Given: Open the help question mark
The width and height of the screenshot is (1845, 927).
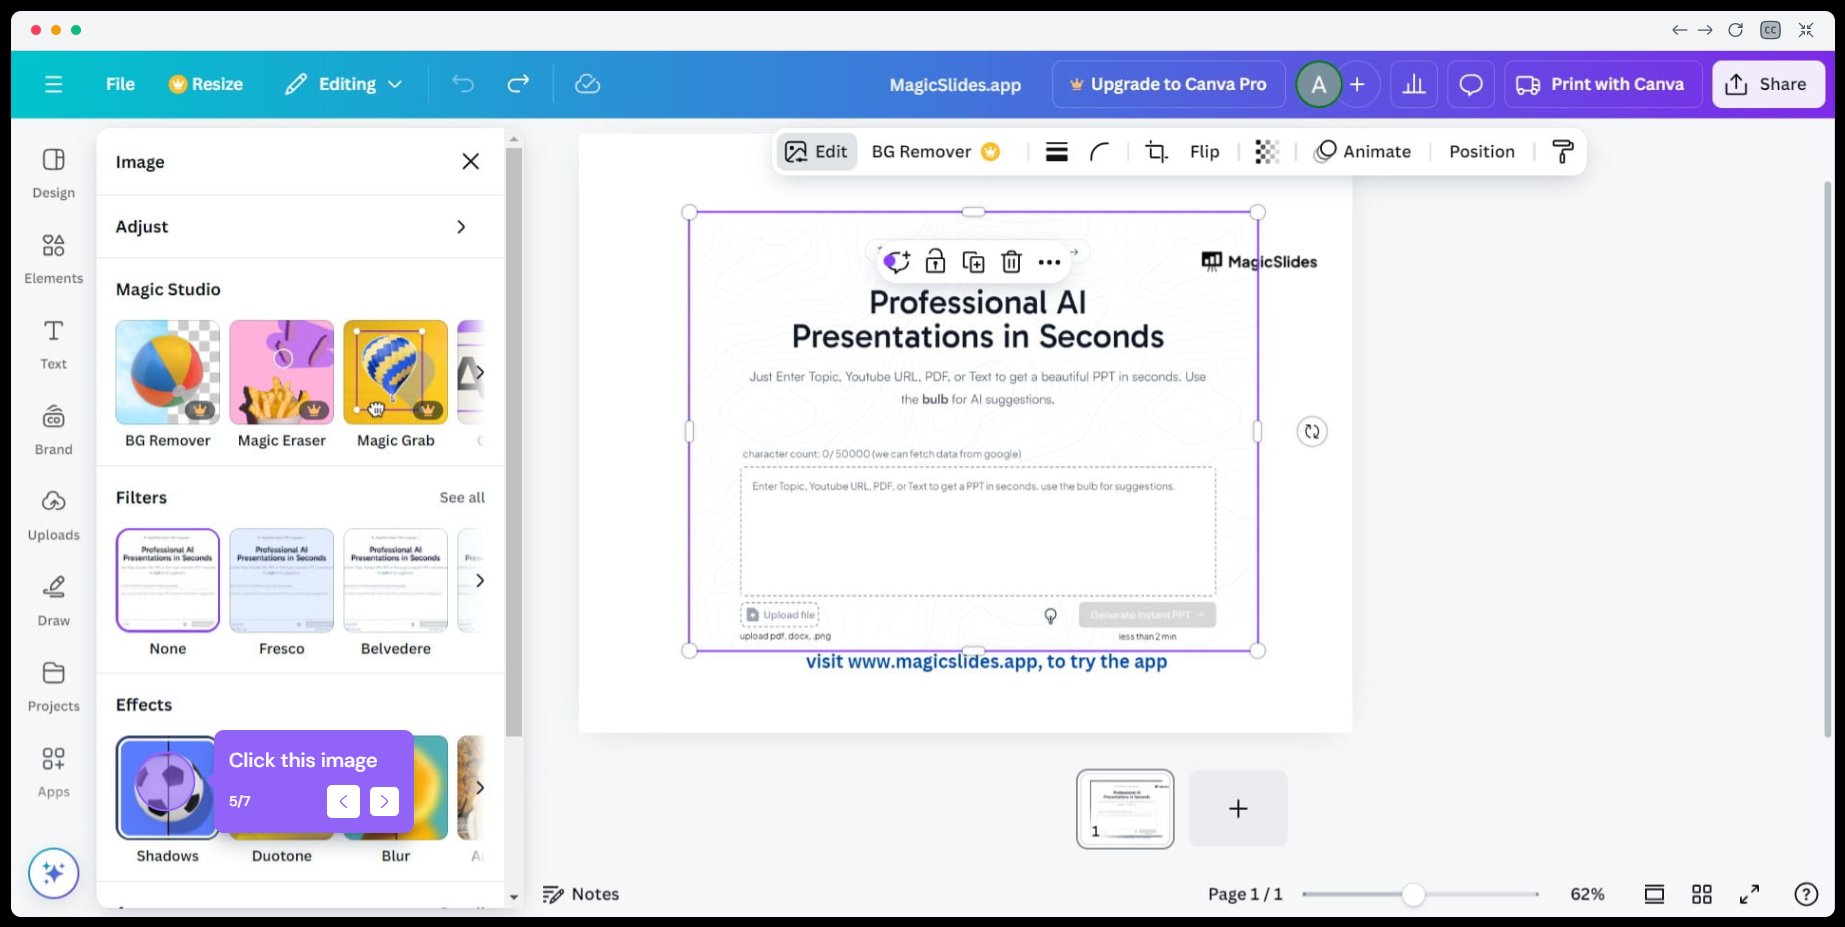Looking at the screenshot, I should click(x=1806, y=895).
